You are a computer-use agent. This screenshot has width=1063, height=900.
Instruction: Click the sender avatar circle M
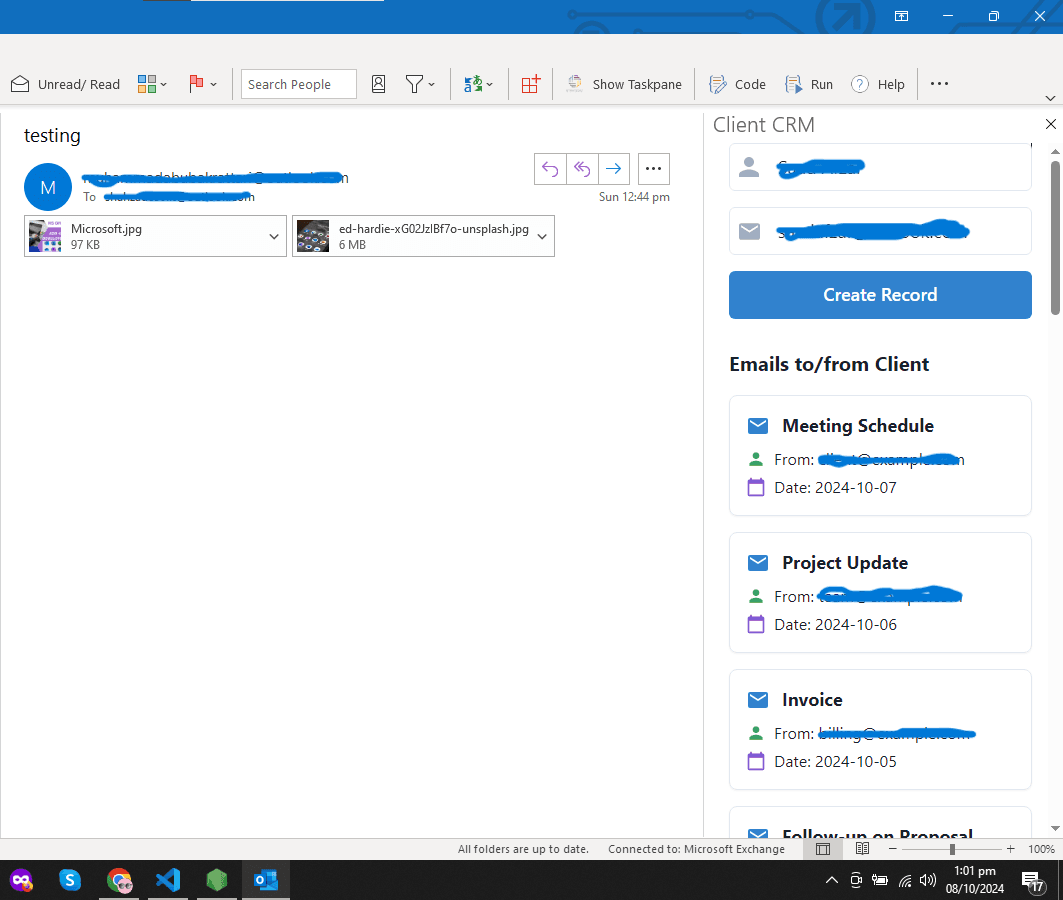(x=47, y=187)
